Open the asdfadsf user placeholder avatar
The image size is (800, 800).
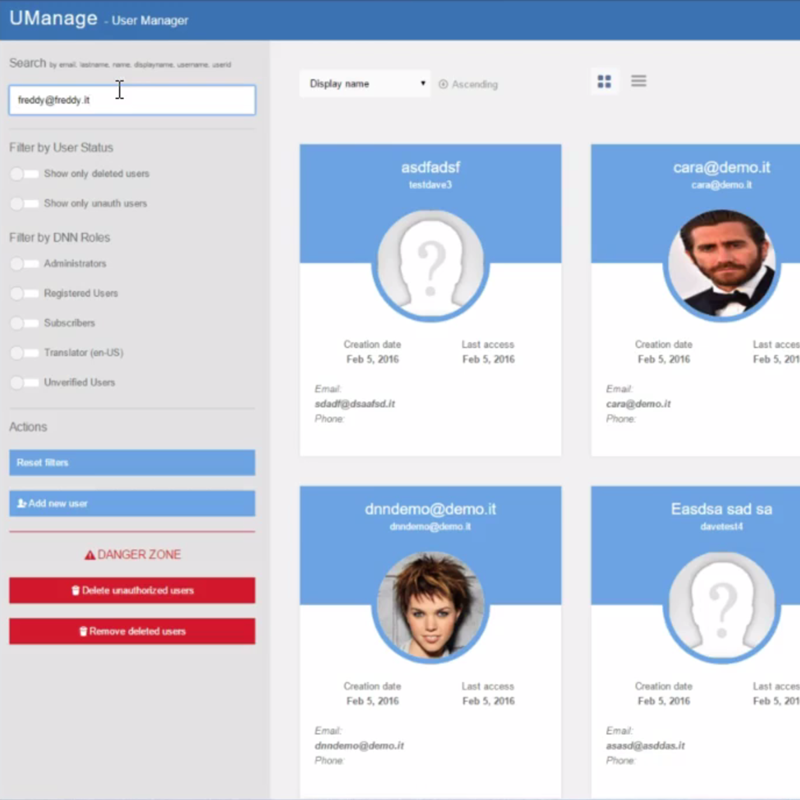click(x=431, y=265)
